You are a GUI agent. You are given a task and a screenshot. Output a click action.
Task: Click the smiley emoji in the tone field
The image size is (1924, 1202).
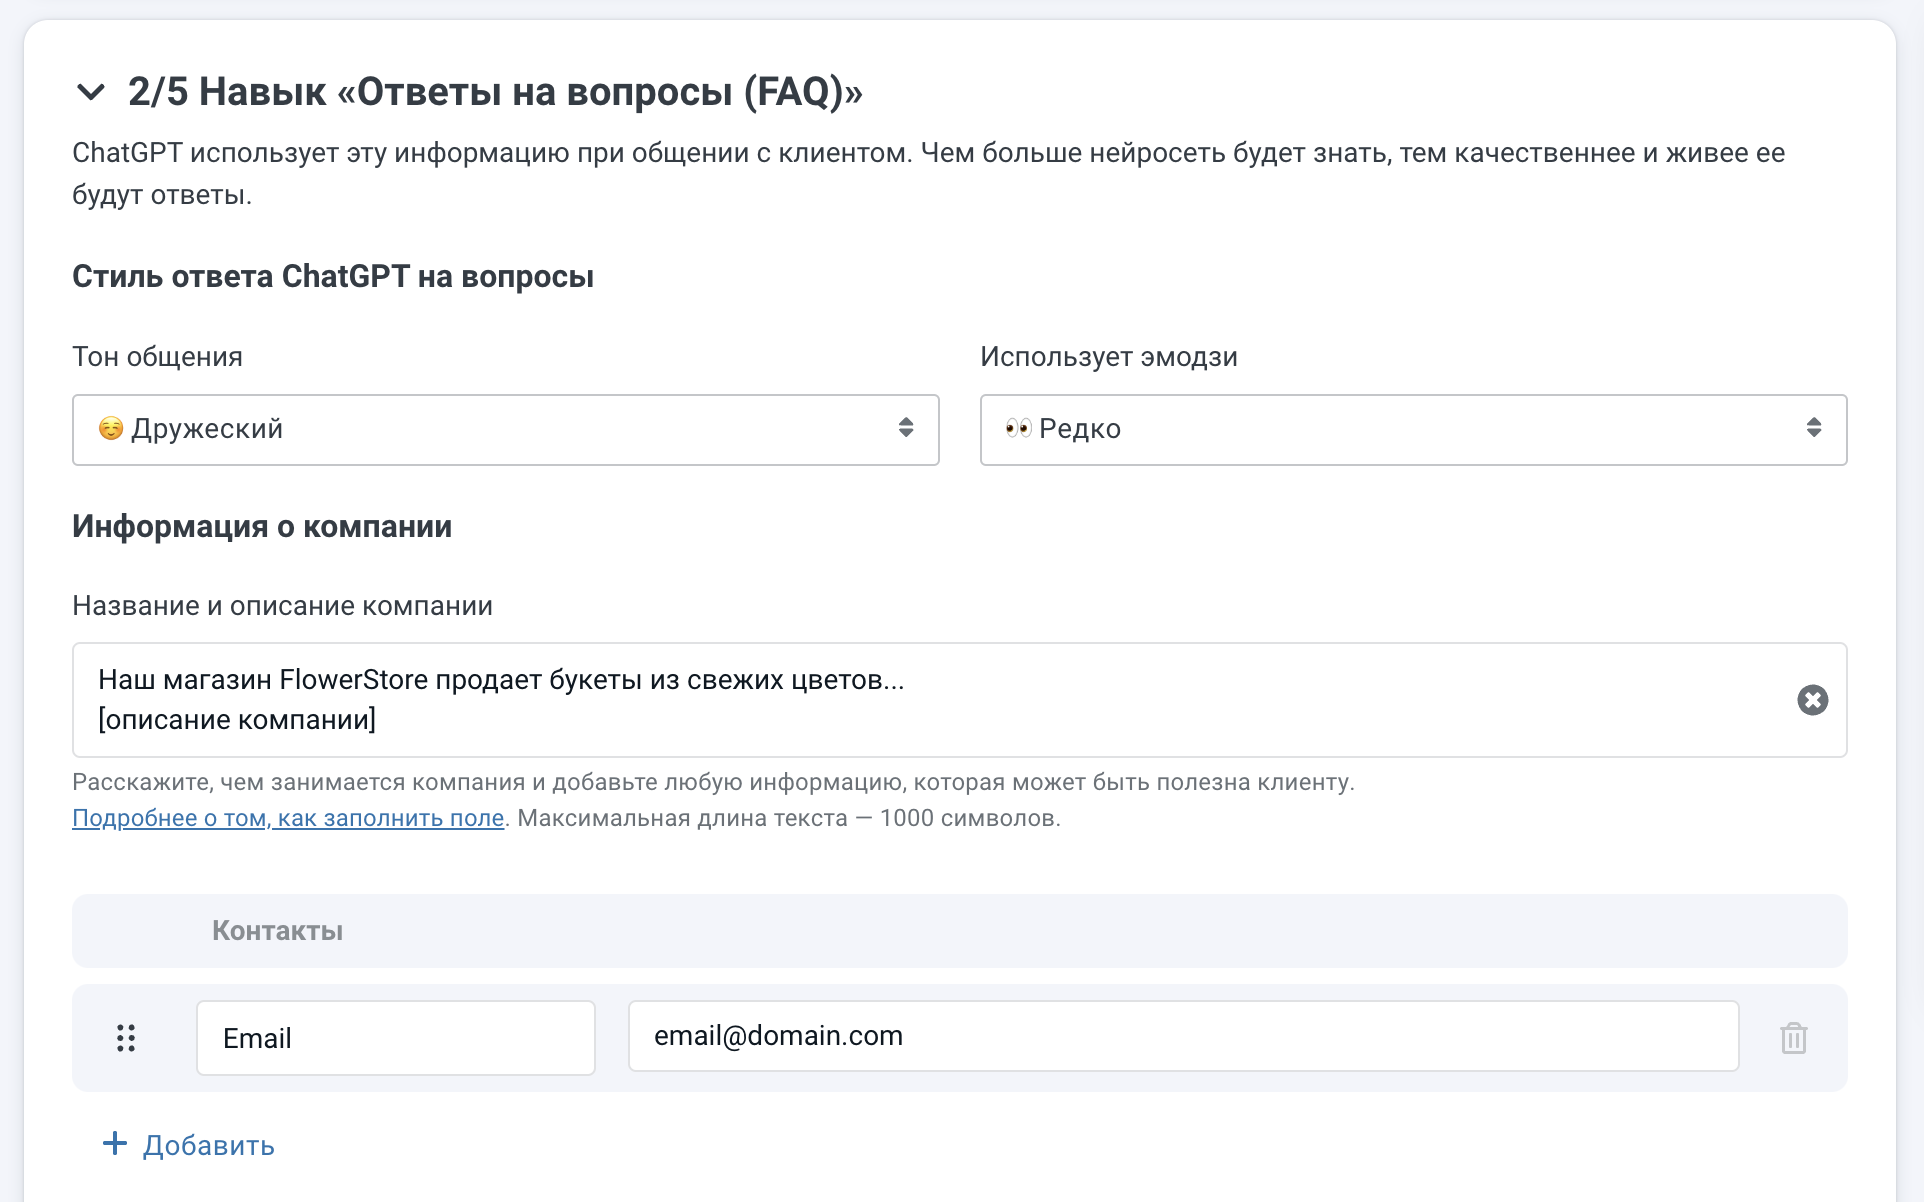[x=110, y=429]
